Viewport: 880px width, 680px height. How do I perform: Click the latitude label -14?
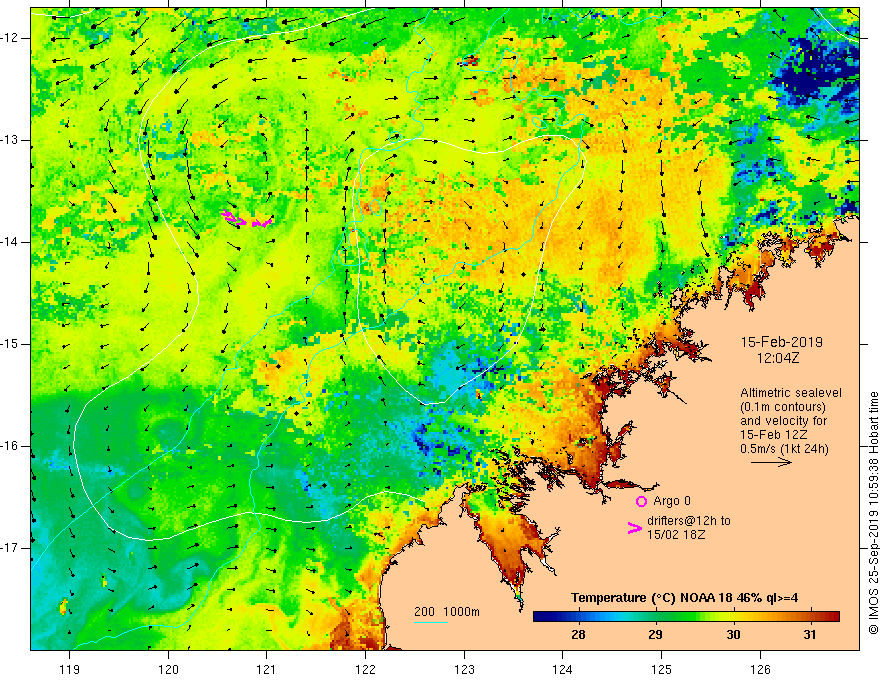click(x=11, y=242)
